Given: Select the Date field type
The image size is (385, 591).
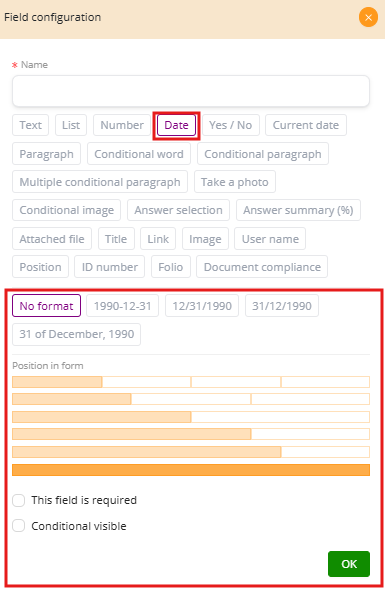Looking at the screenshot, I should click(176, 125).
